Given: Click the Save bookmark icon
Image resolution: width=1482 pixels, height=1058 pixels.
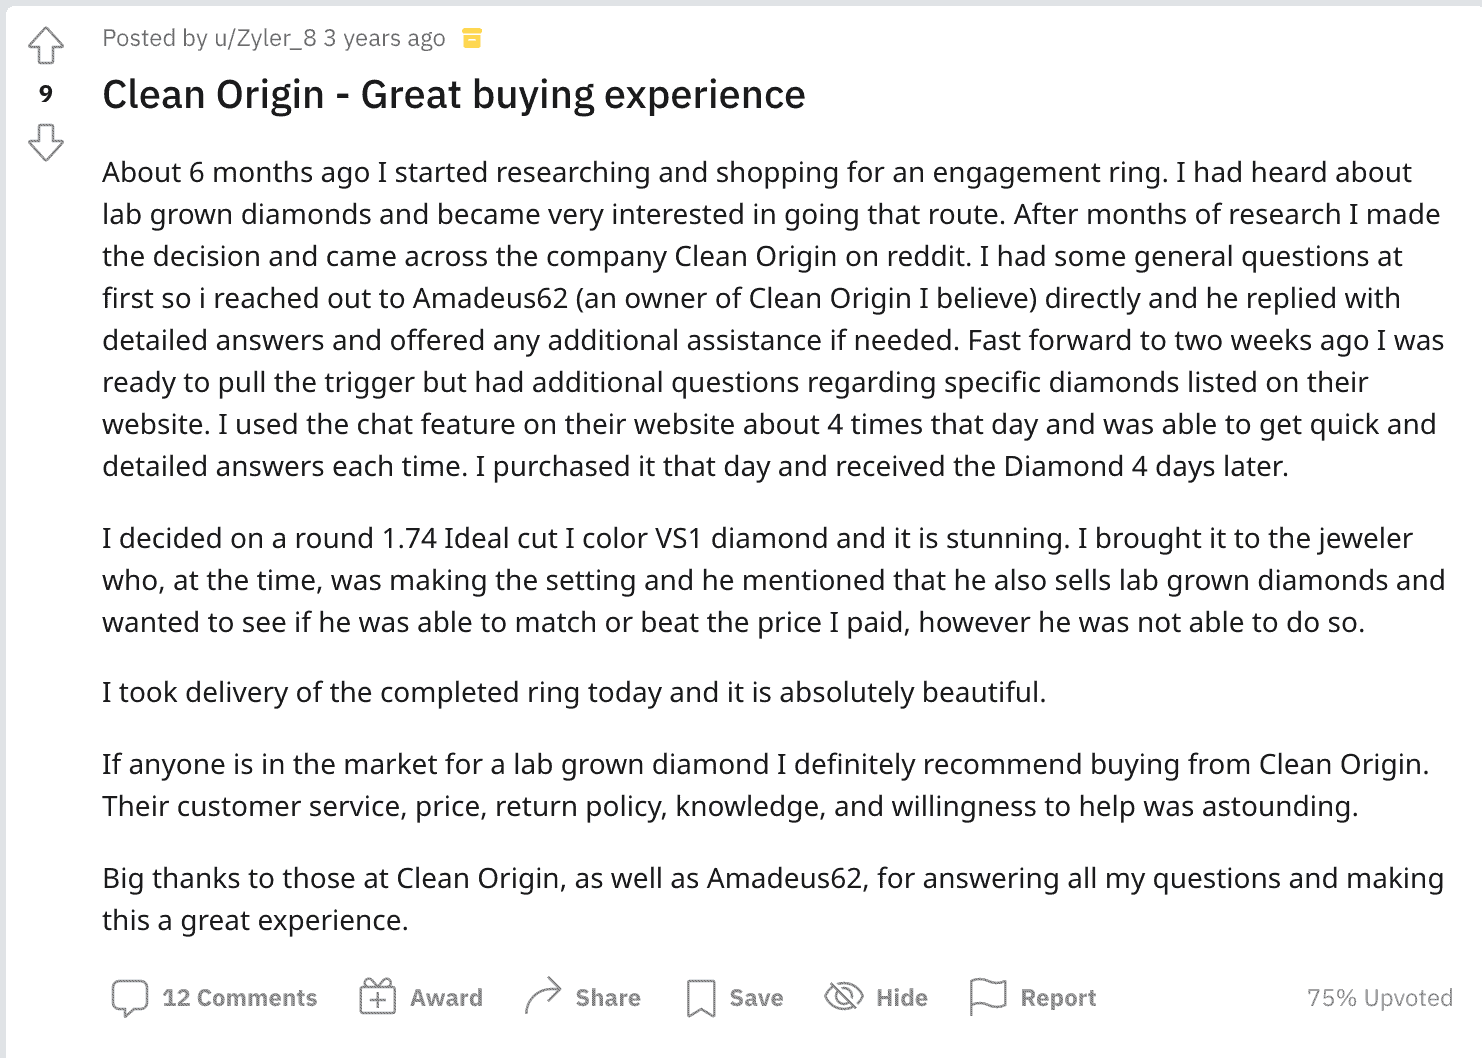Looking at the screenshot, I should (x=701, y=997).
